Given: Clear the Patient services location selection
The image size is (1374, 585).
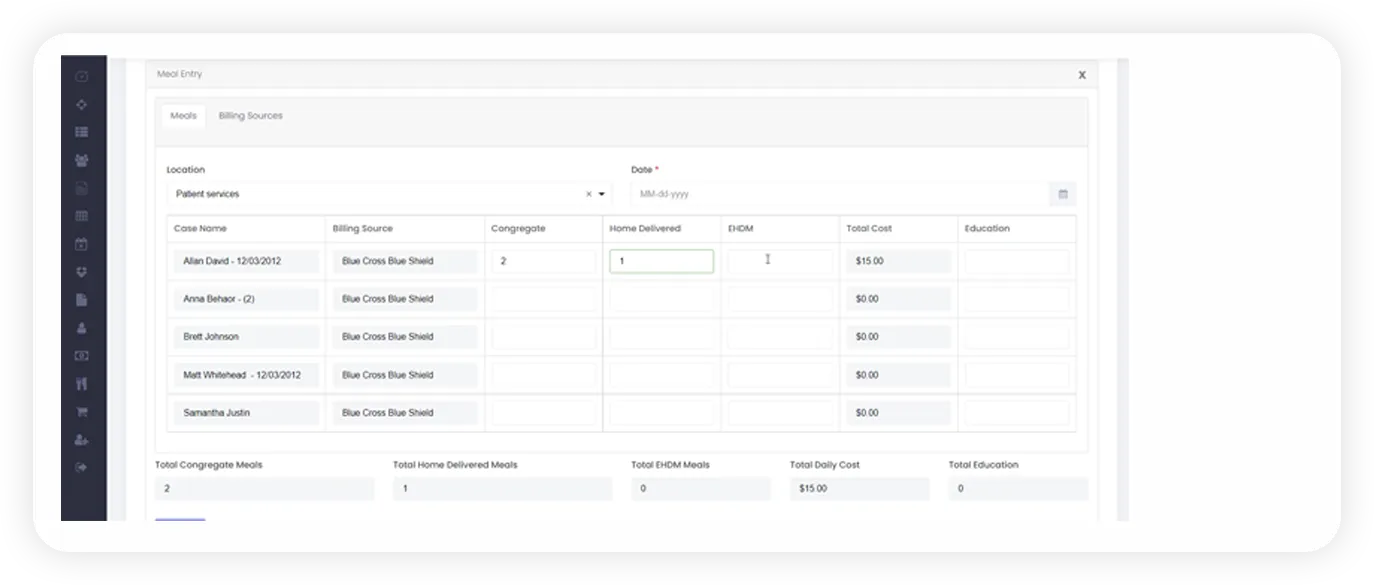Looking at the screenshot, I should click(589, 194).
